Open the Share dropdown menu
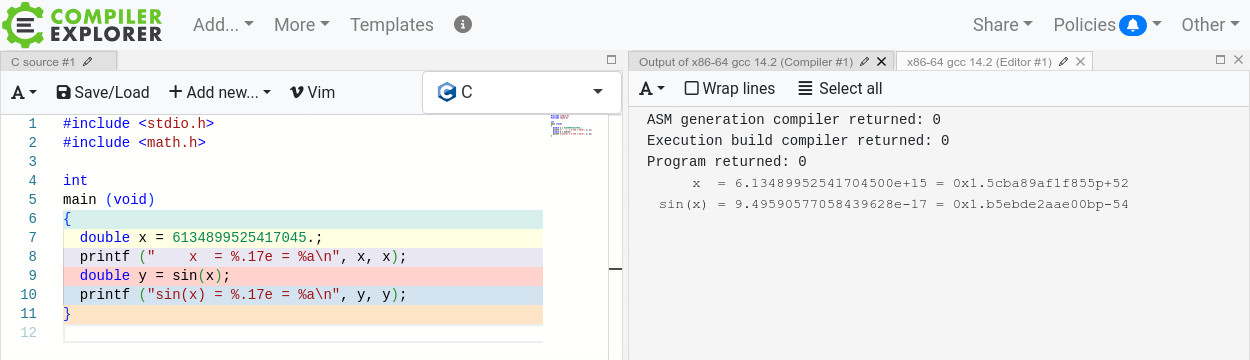 click(x=1003, y=25)
